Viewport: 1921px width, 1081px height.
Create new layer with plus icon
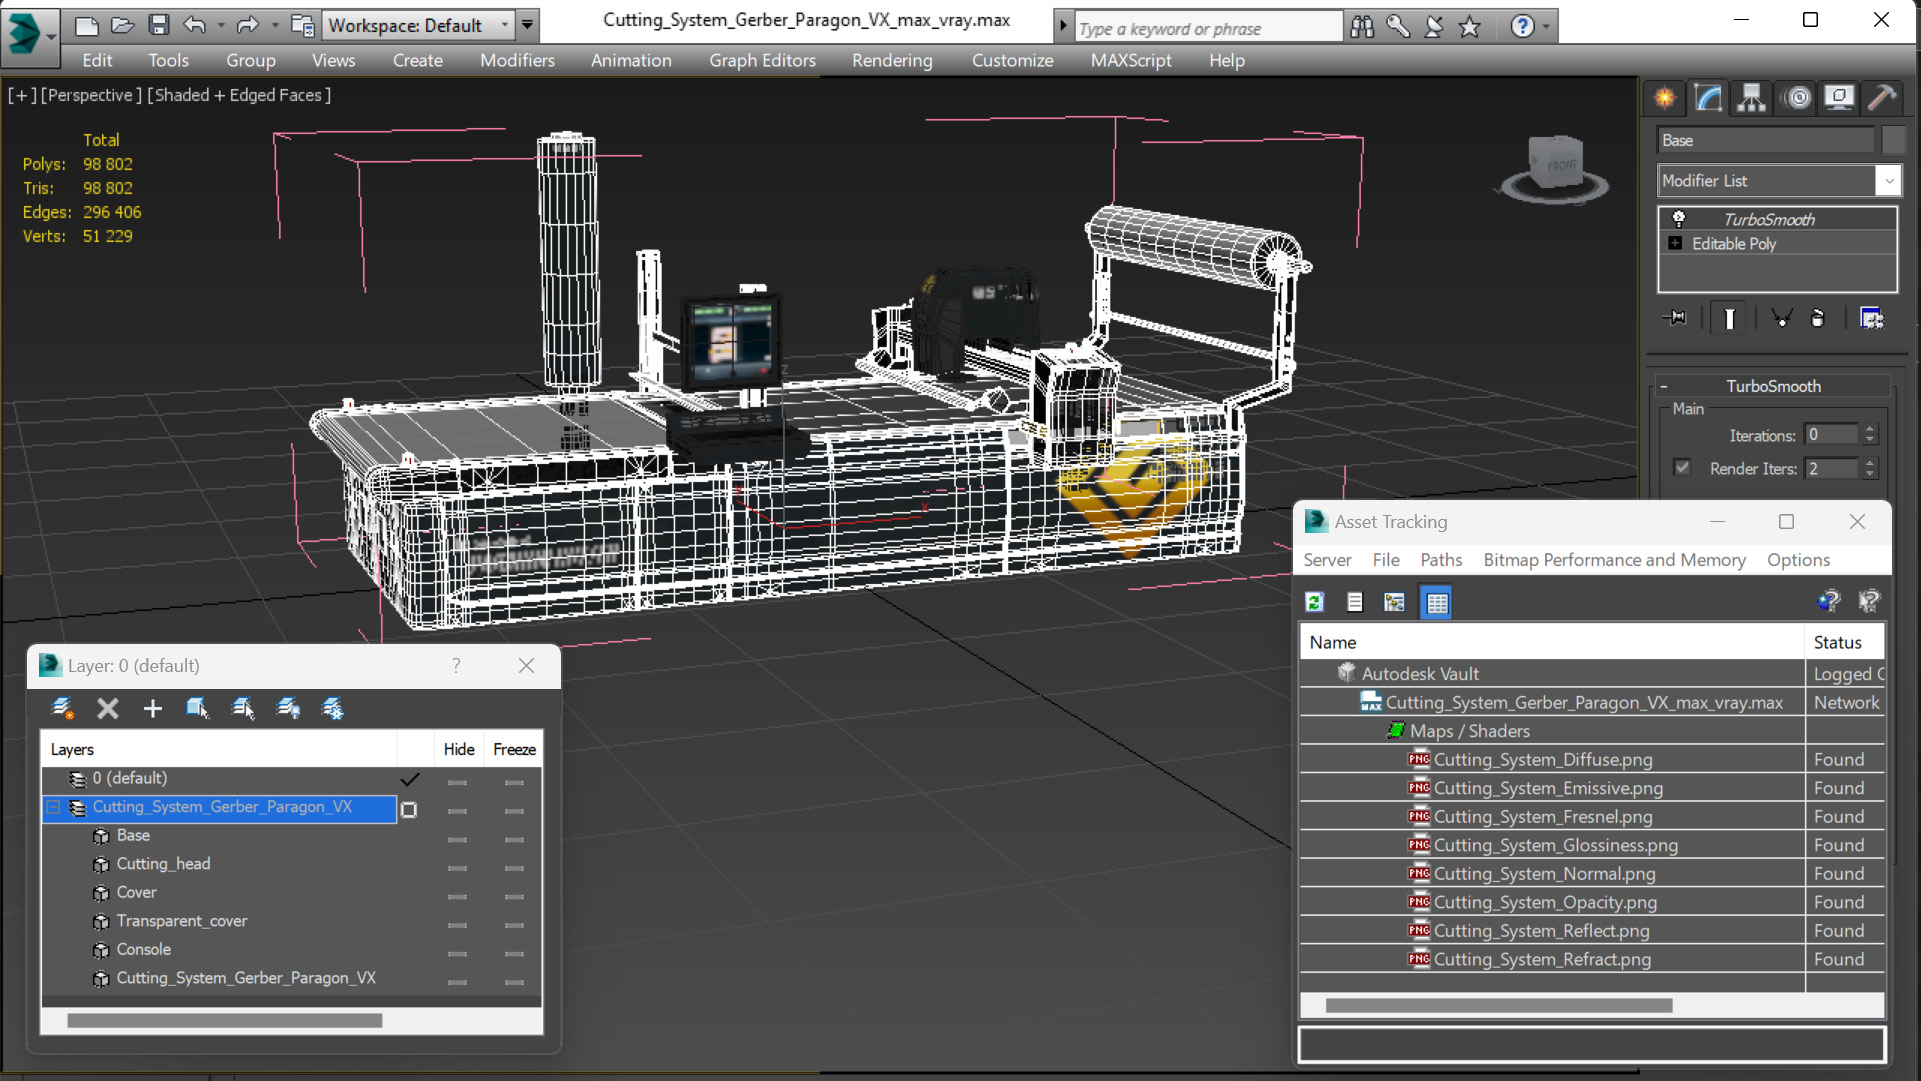pyautogui.click(x=152, y=709)
